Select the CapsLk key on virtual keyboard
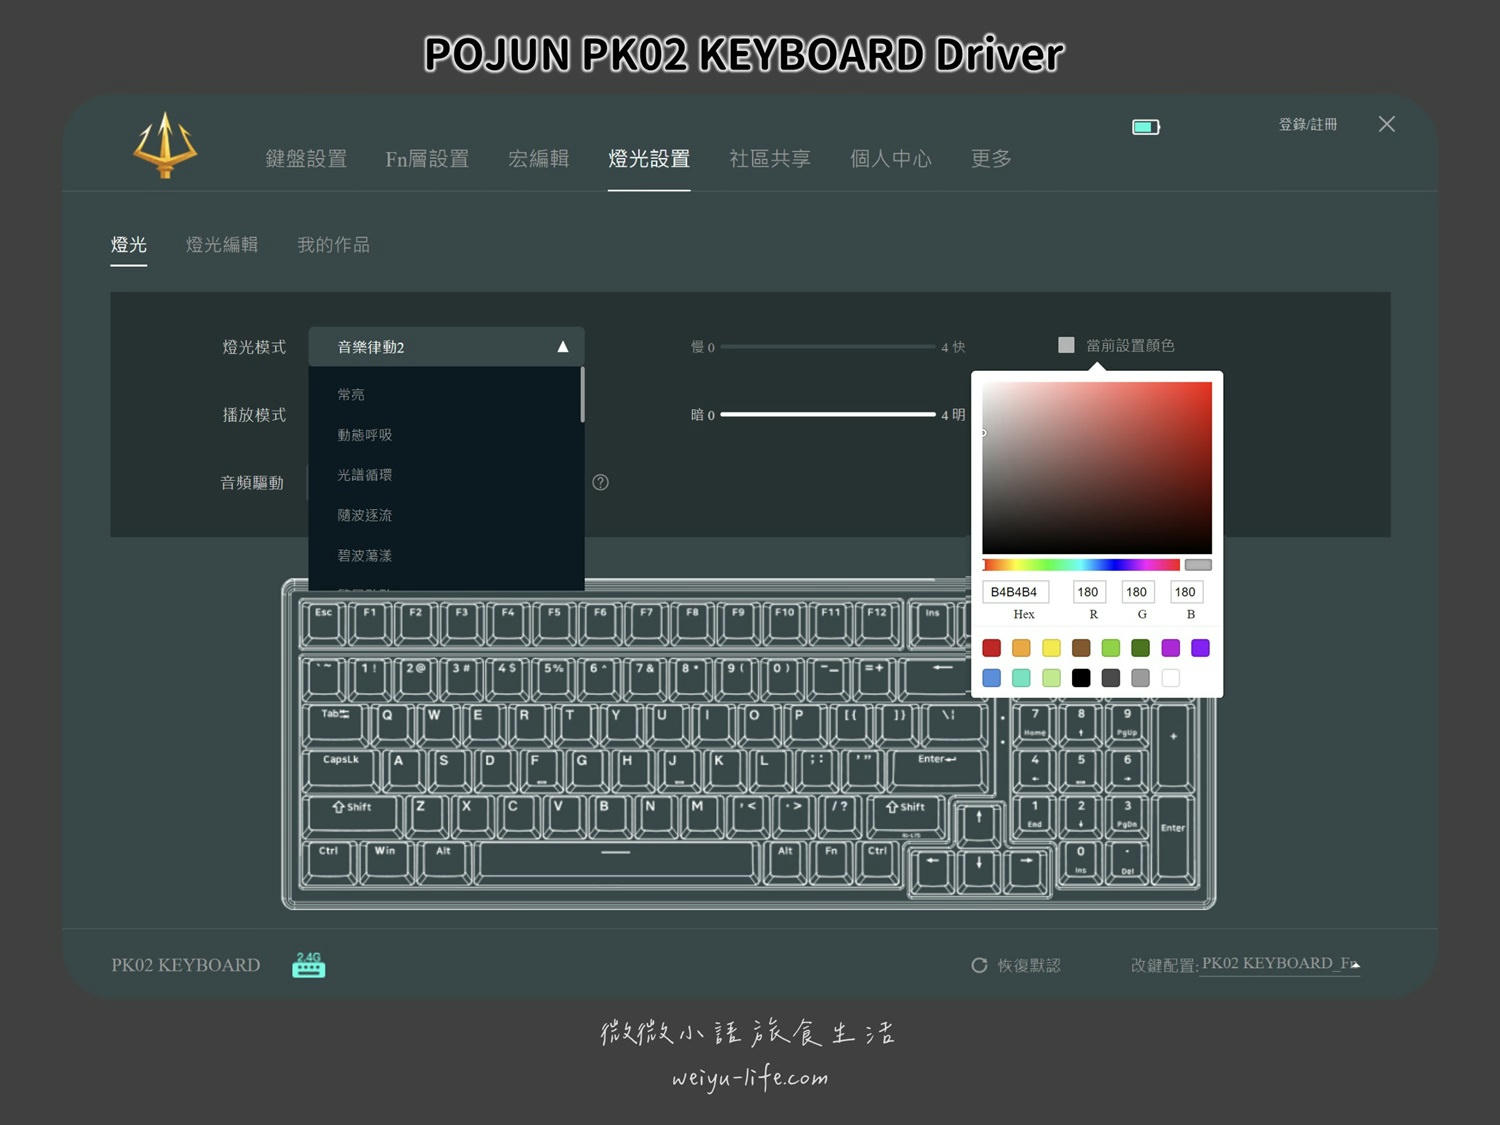 341,770
